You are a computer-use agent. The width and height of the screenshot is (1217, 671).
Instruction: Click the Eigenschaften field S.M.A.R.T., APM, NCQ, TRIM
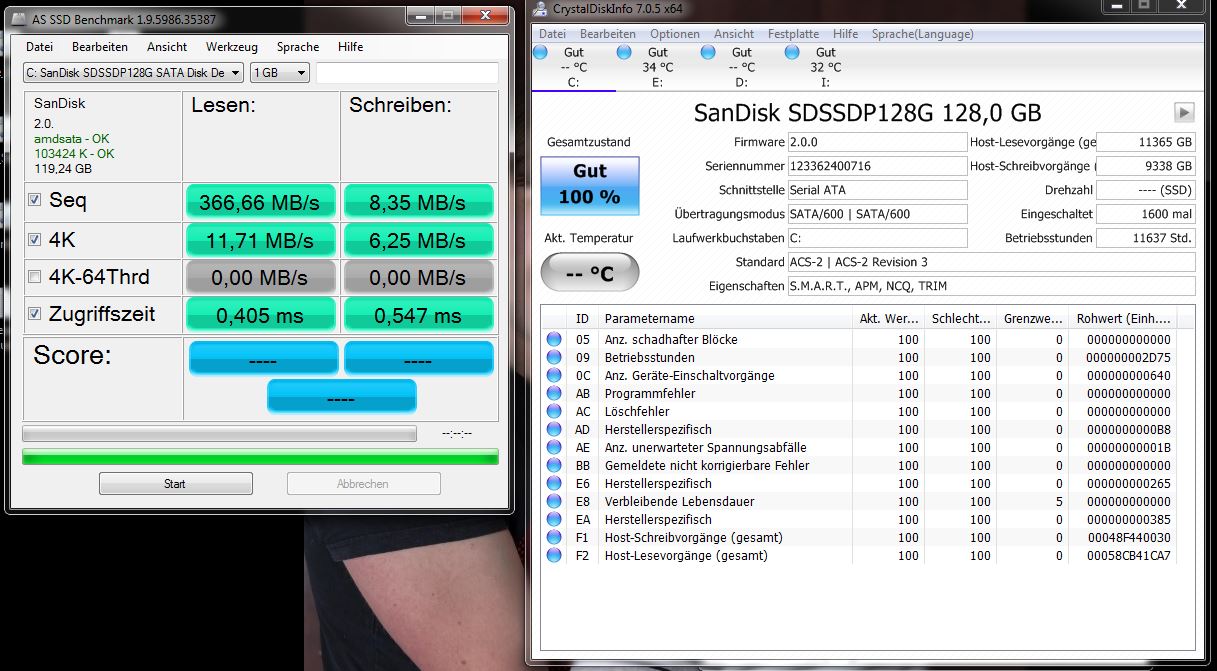[x=991, y=286]
